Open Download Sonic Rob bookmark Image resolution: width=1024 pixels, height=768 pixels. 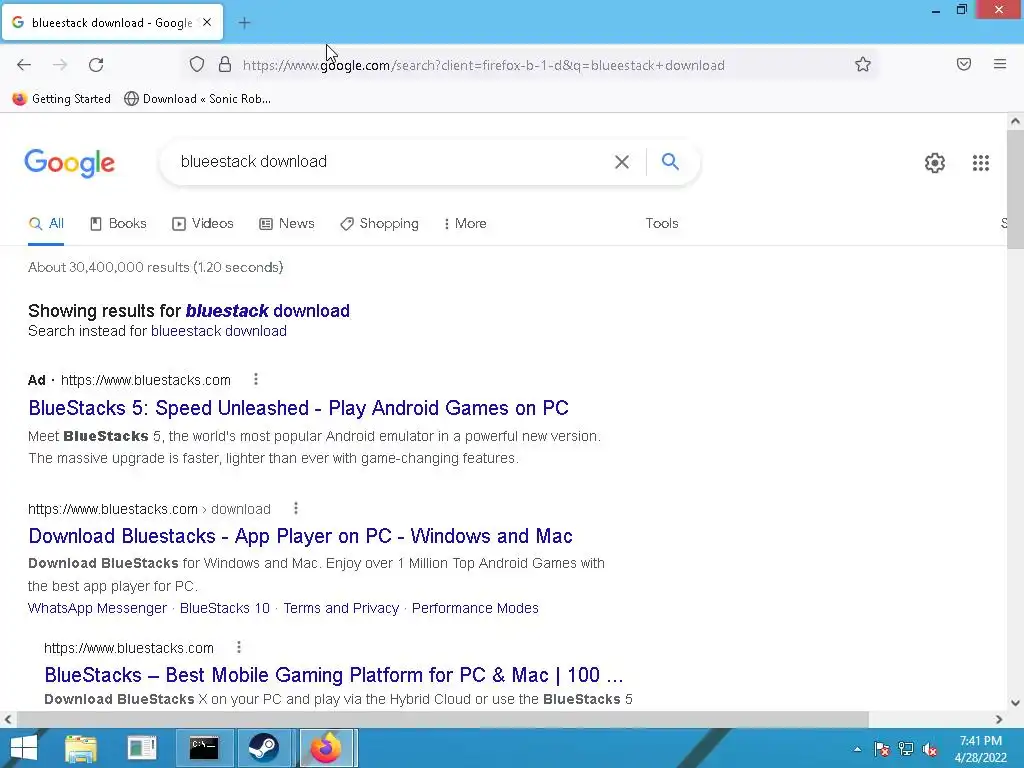click(197, 99)
